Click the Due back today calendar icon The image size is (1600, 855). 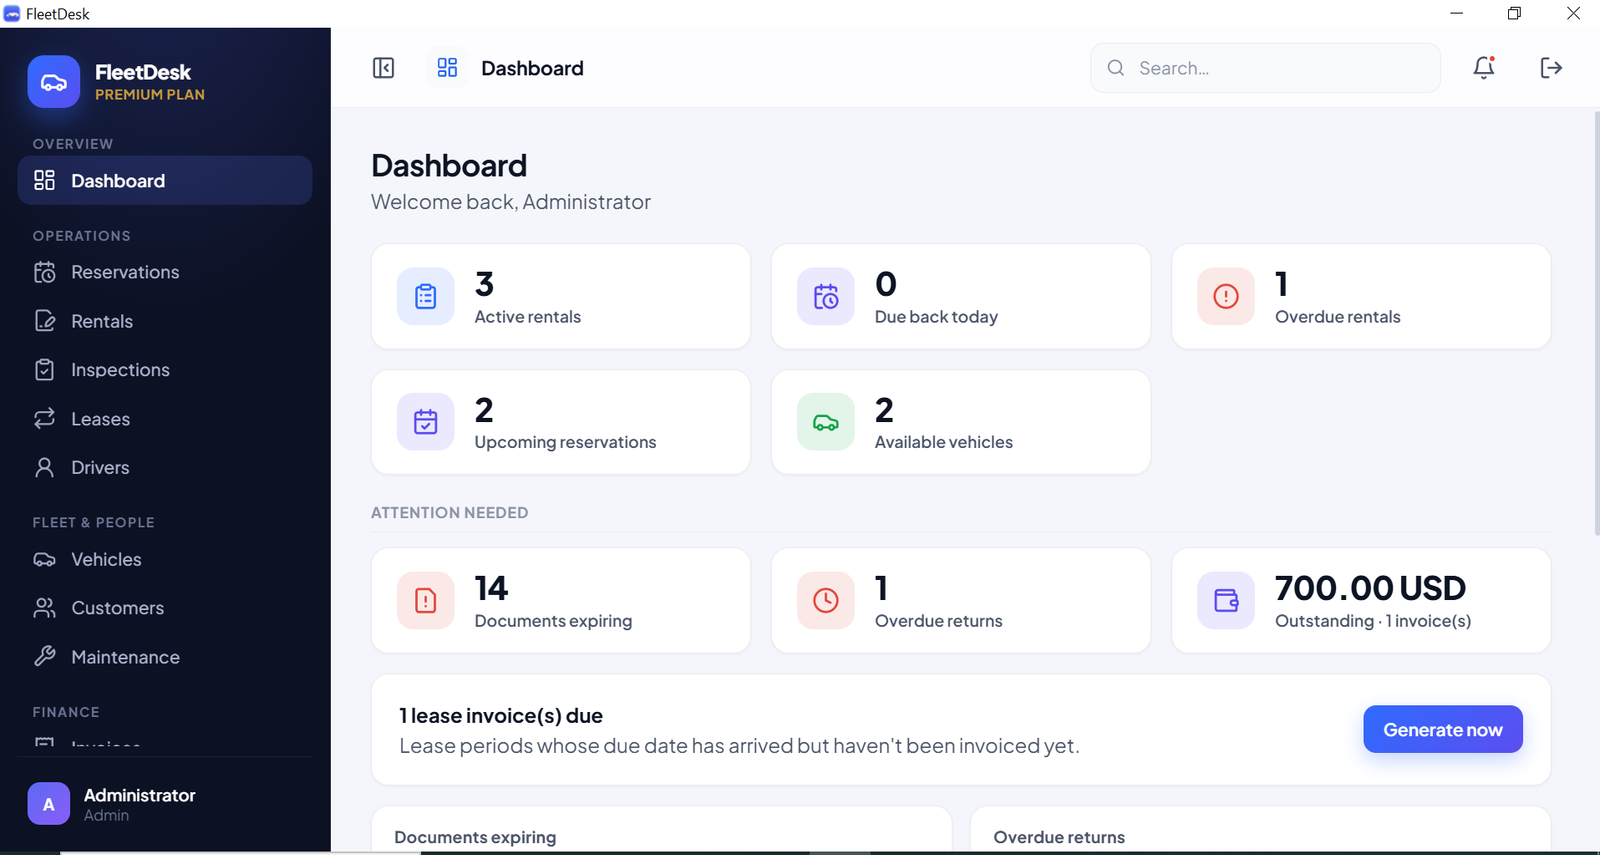coord(826,296)
